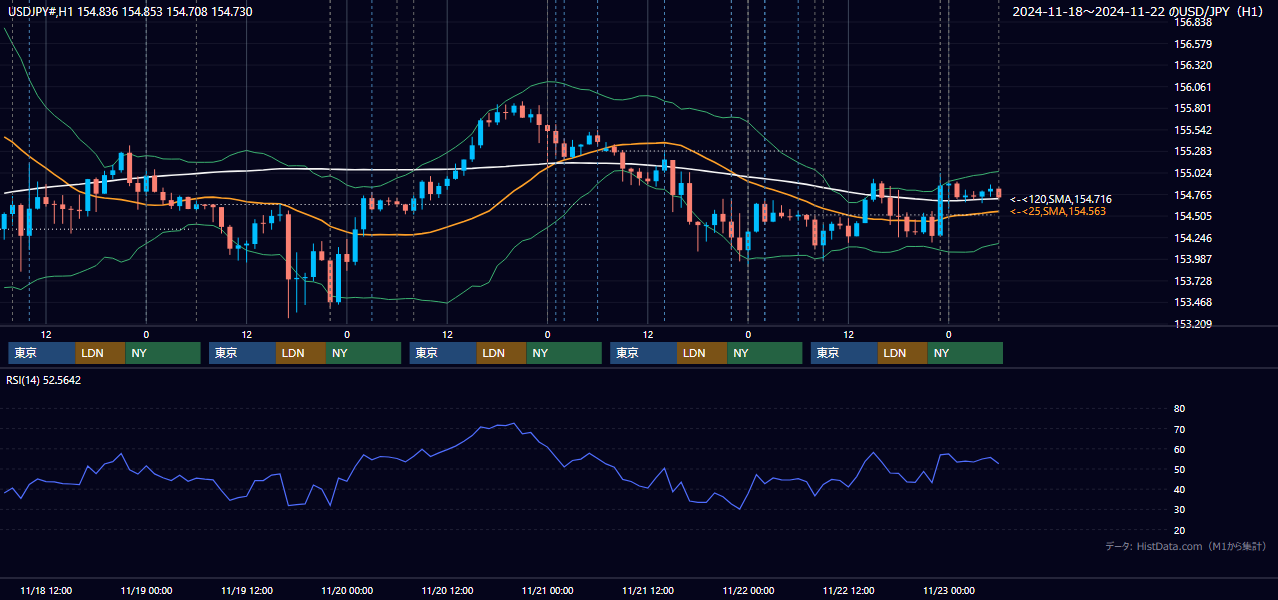Select price axis value 153.468
1278x600 pixels.
1193,302
